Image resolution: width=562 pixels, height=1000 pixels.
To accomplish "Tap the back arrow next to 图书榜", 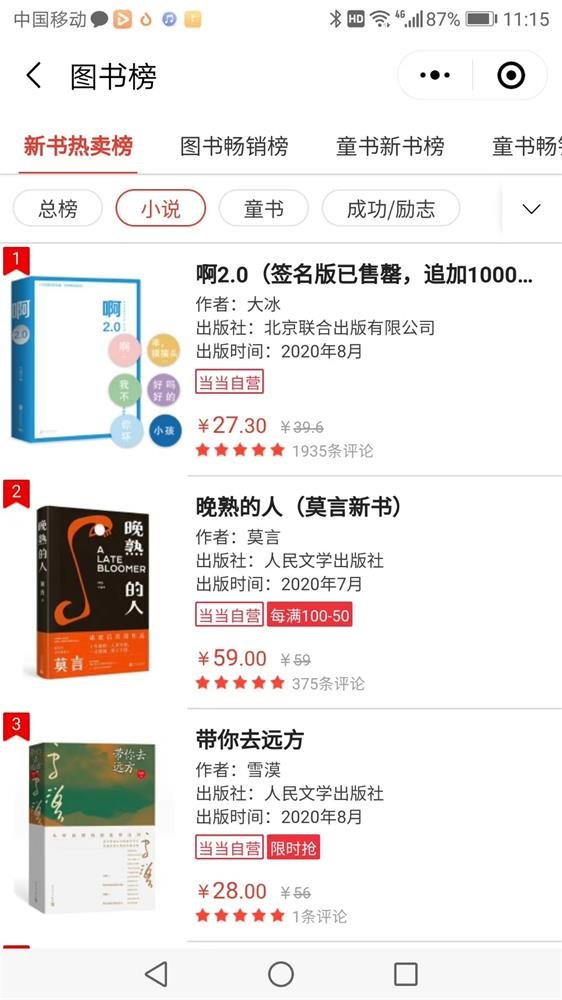I will pos(33,75).
